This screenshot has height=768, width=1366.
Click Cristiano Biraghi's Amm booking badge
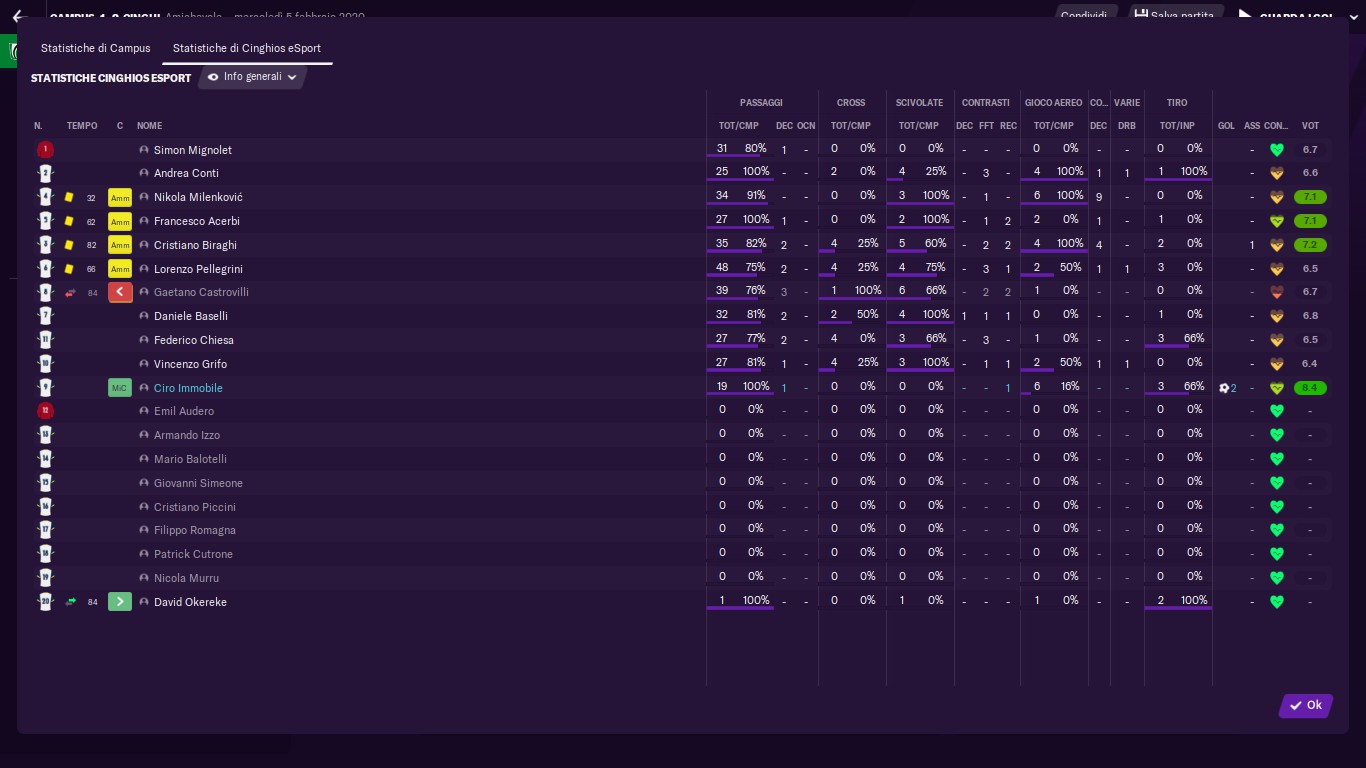click(x=120, y=245)
